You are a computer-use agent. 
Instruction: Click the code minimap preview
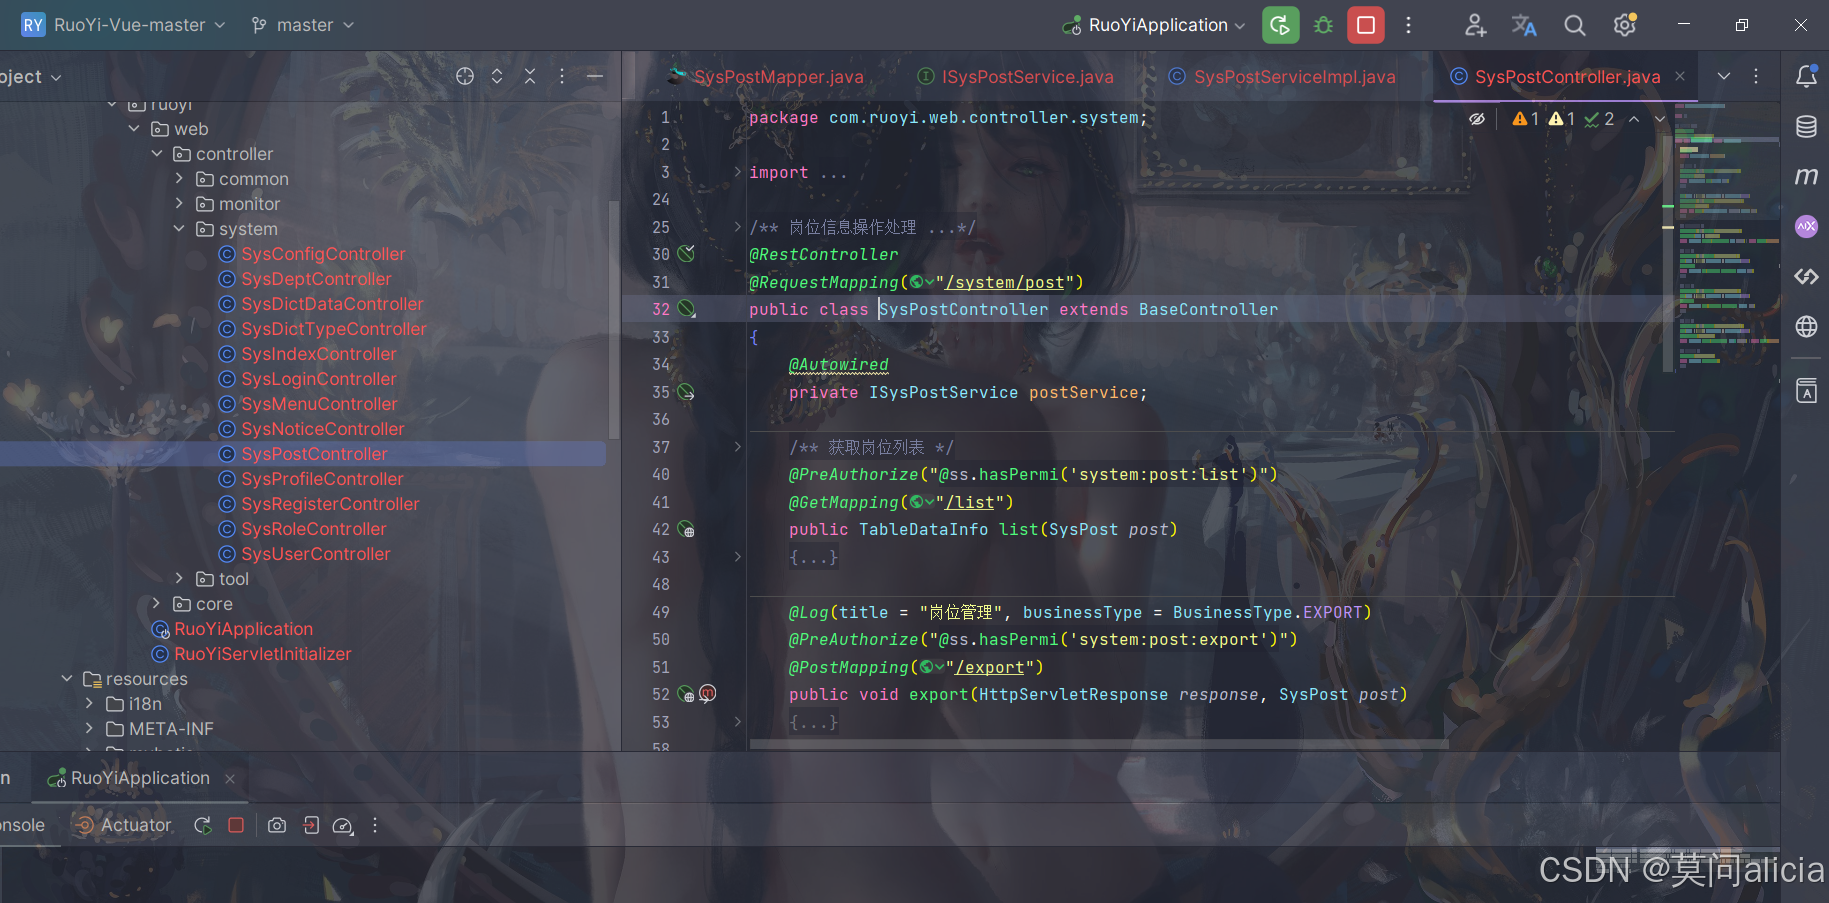coord(1727,235)
